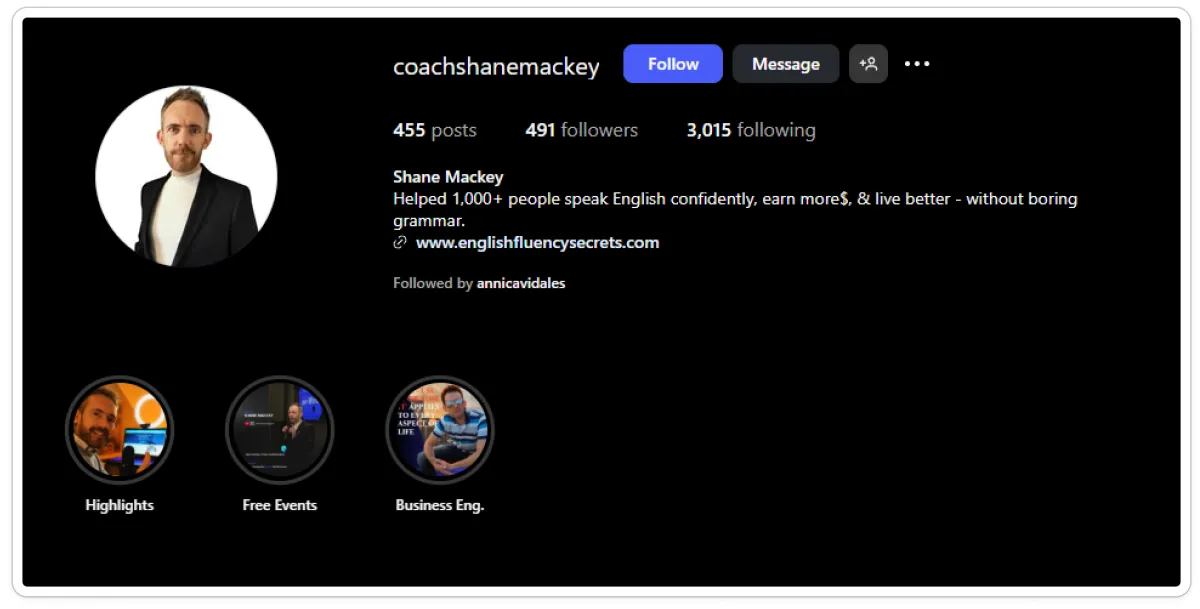Click the Highlights text label
The width and height of the screenshot is (1200, 609).
click(119, 505)
